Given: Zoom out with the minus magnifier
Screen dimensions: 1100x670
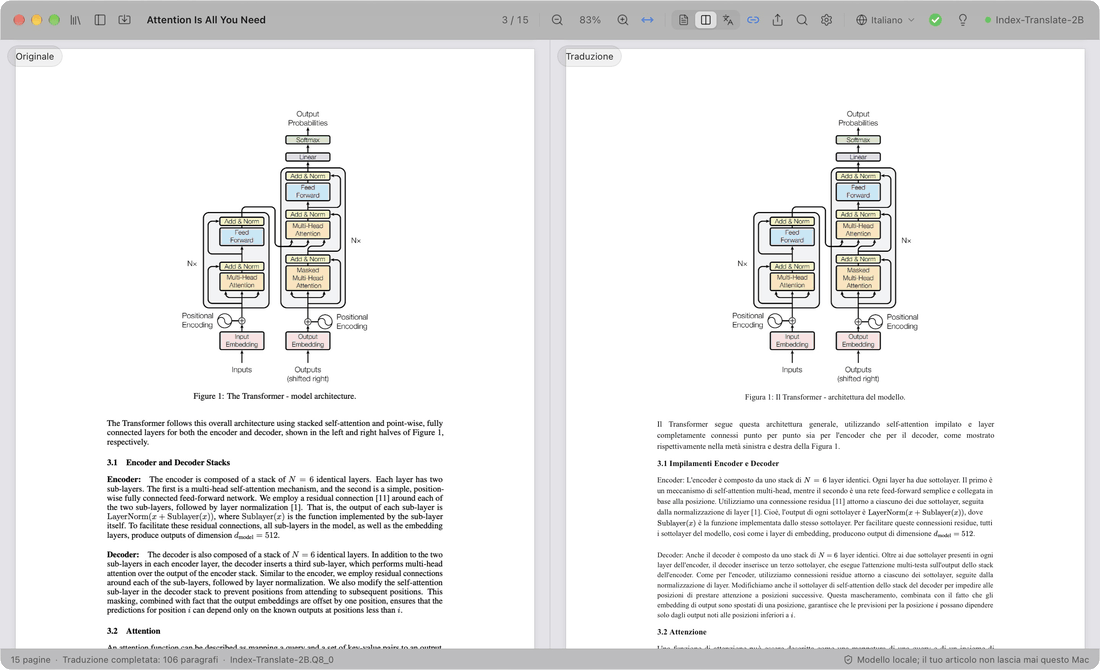Looking at the screenshot, I should (557, 20).
